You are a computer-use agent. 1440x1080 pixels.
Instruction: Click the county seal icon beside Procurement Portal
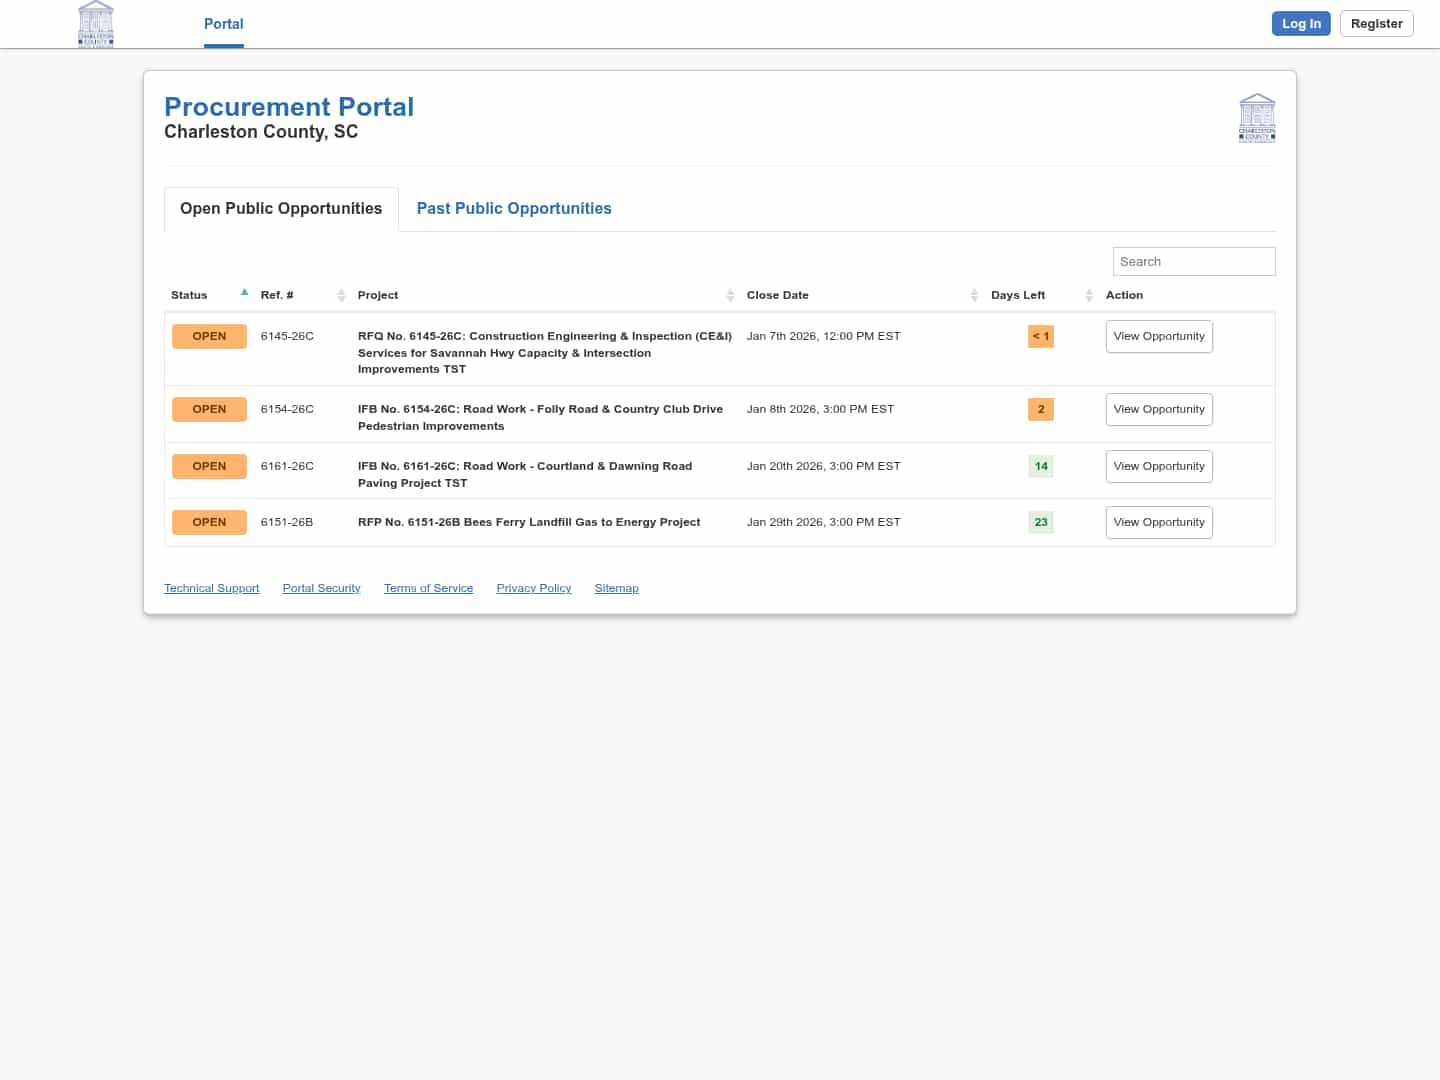pos(1256,118)
